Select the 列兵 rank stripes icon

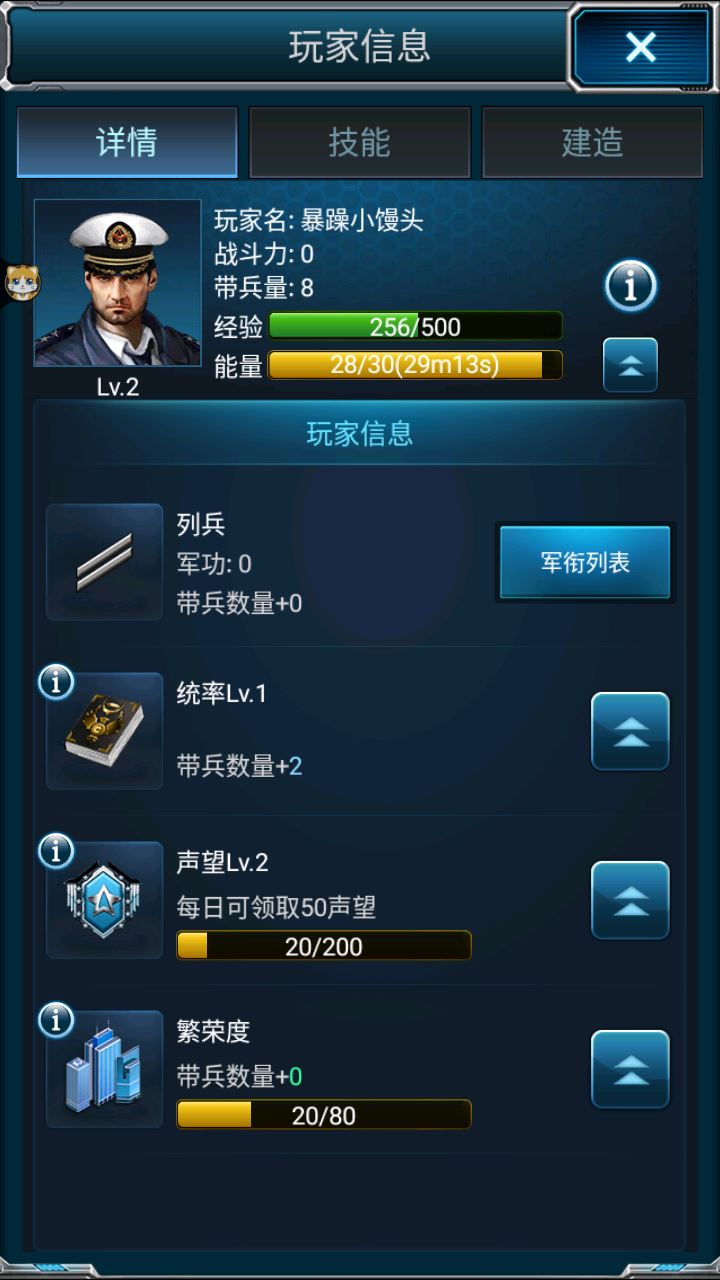point(105,562)
